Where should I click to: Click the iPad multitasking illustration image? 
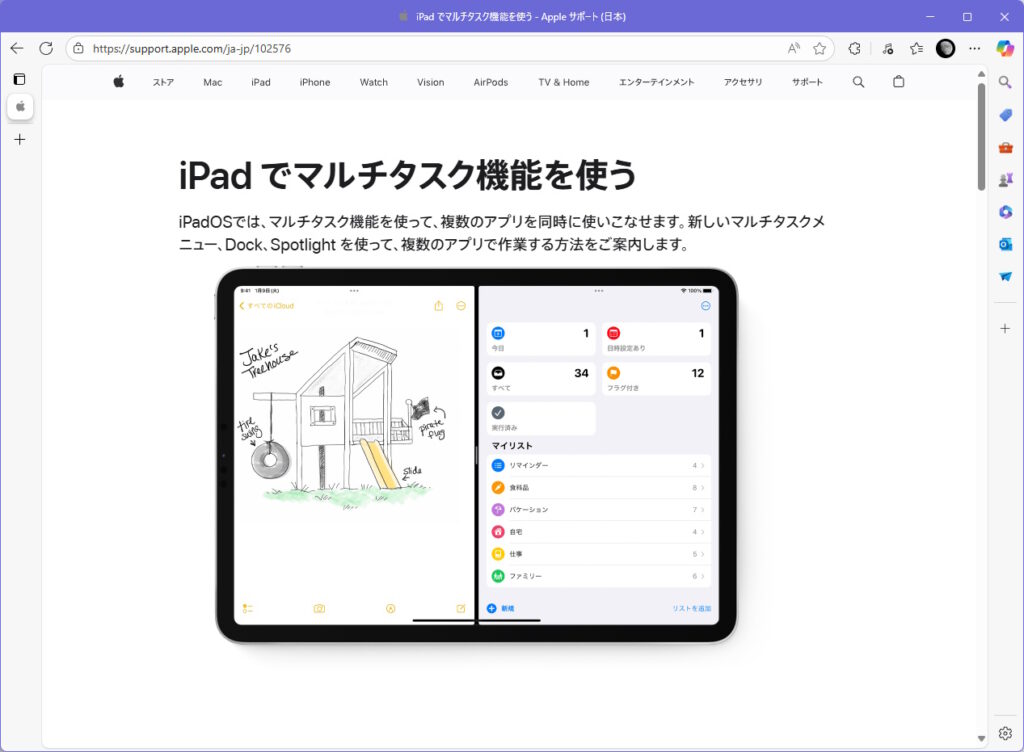tap(477, 456)
